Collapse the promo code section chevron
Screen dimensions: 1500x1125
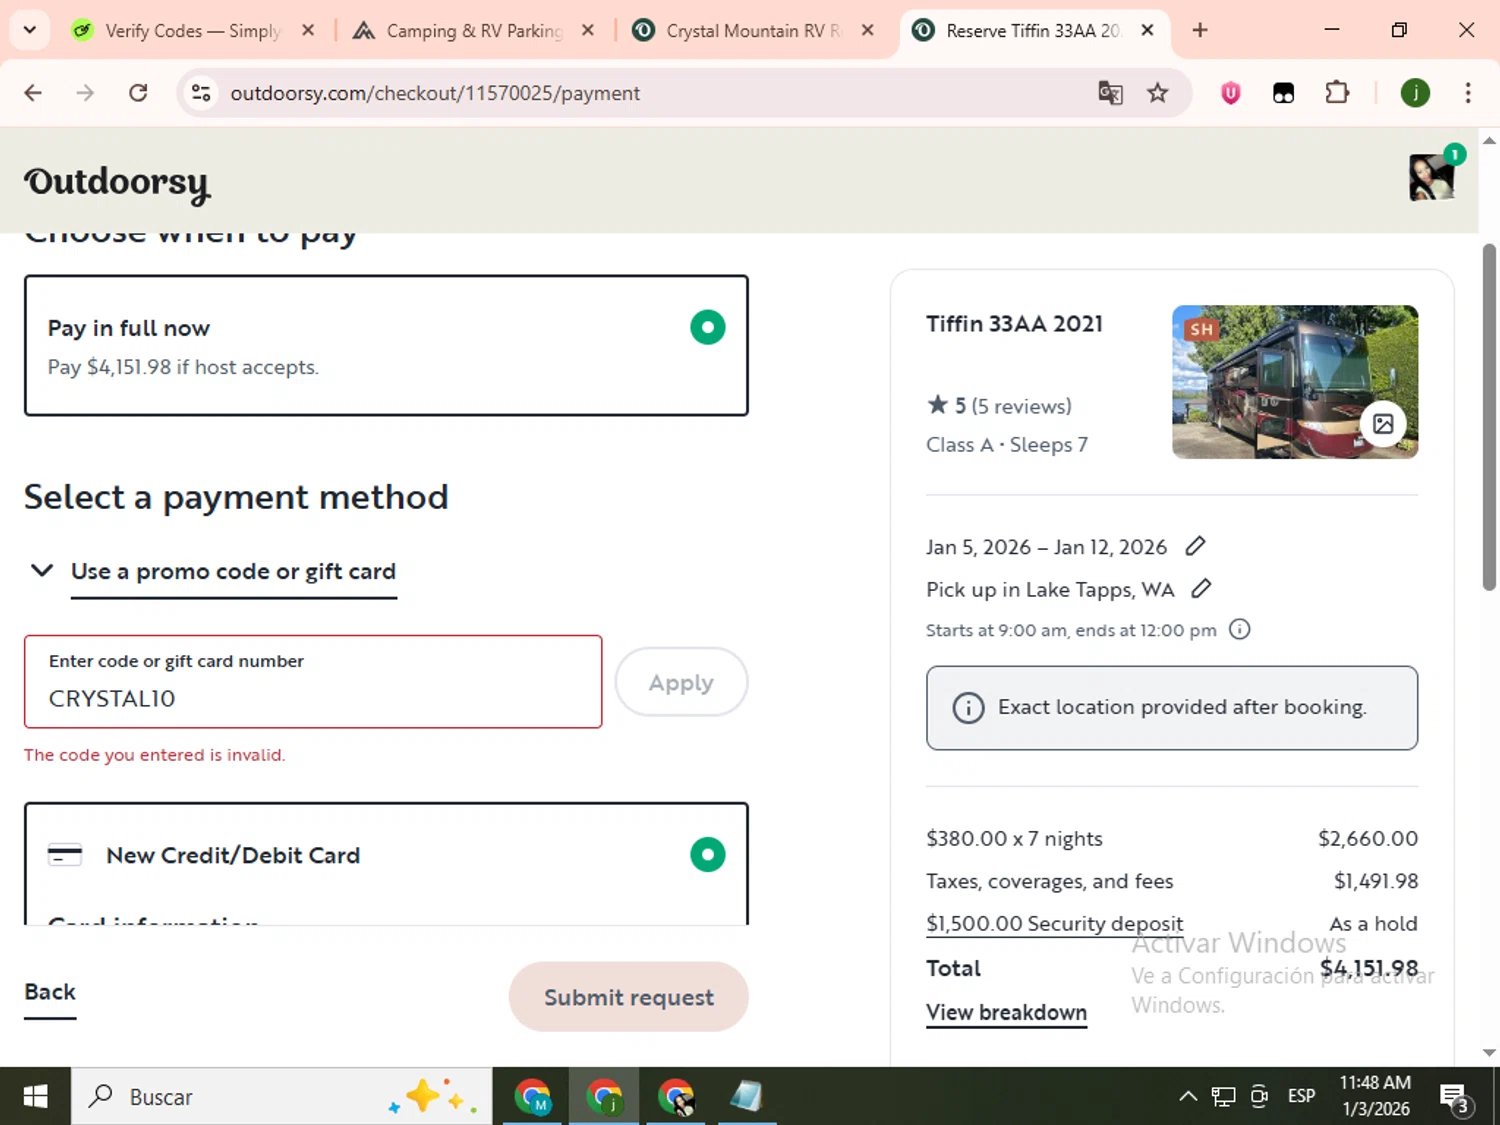(42, 571)
